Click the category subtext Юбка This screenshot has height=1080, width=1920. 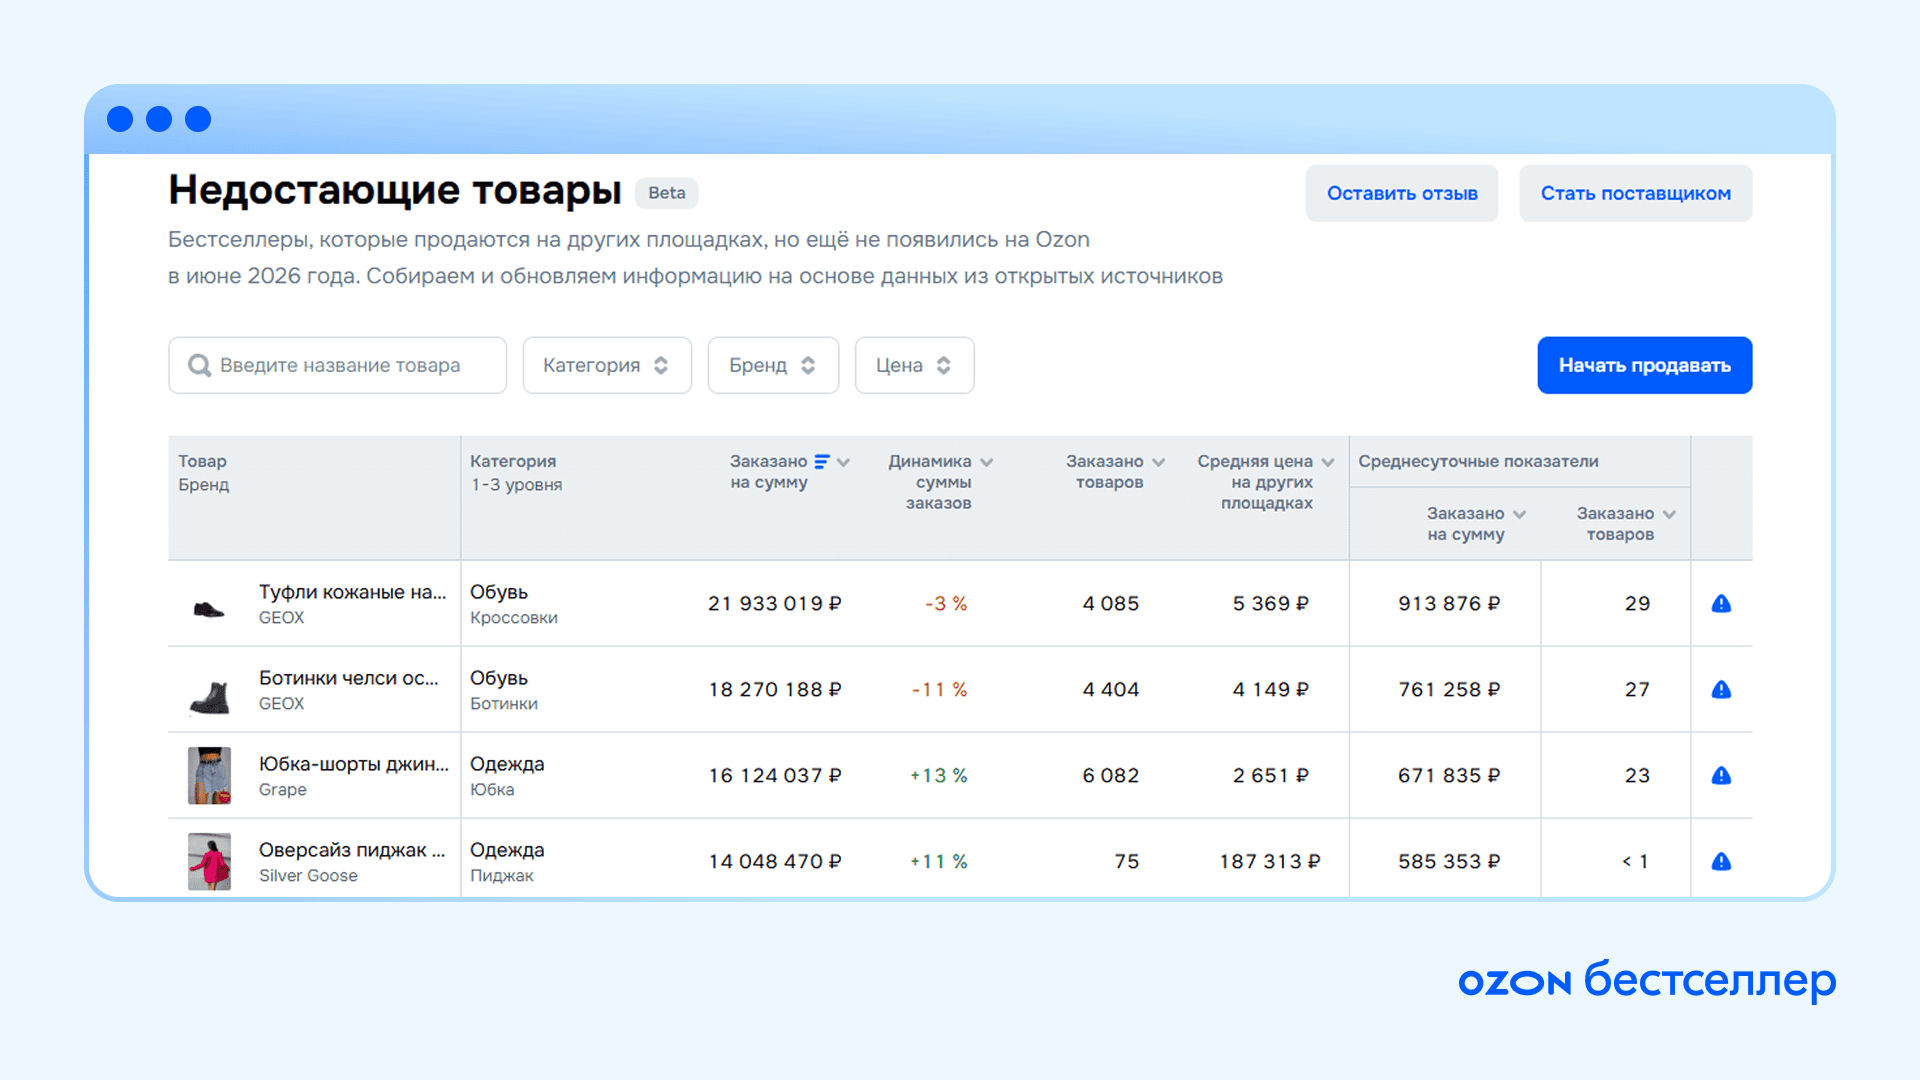click(492, 790)
